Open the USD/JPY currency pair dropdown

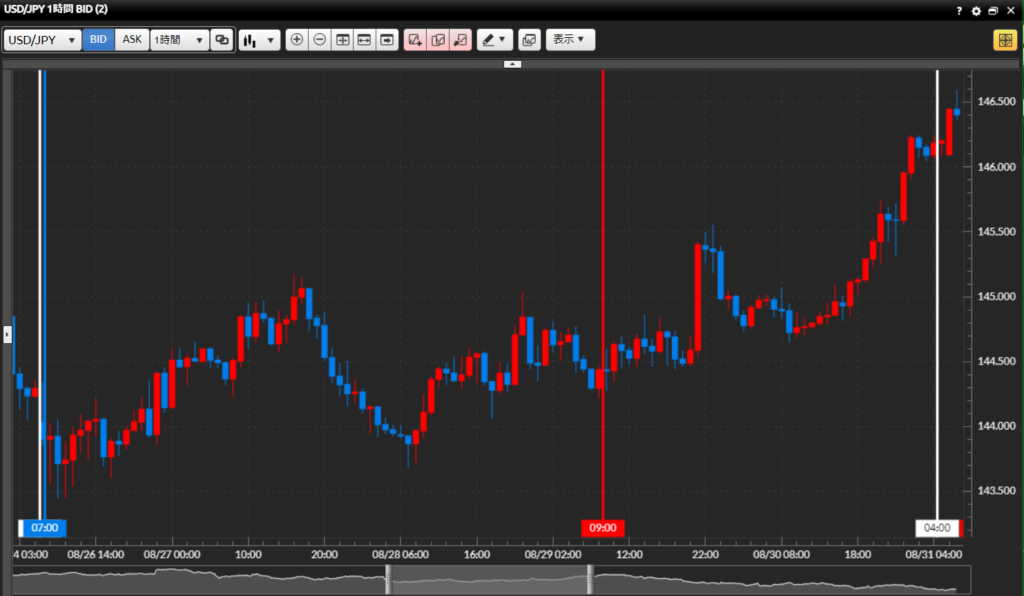click(42, 40)
